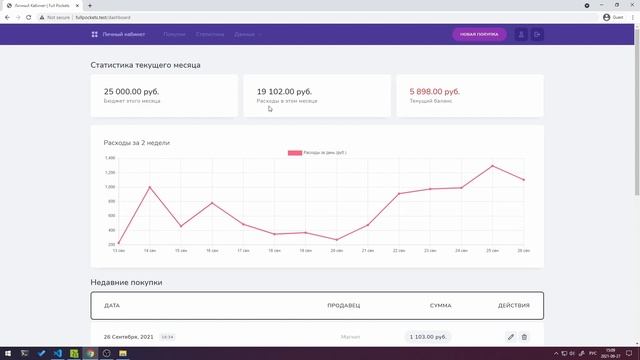640x360 pixels.
Task: Open the green app icon in taskbar
Action: [74, 353]
